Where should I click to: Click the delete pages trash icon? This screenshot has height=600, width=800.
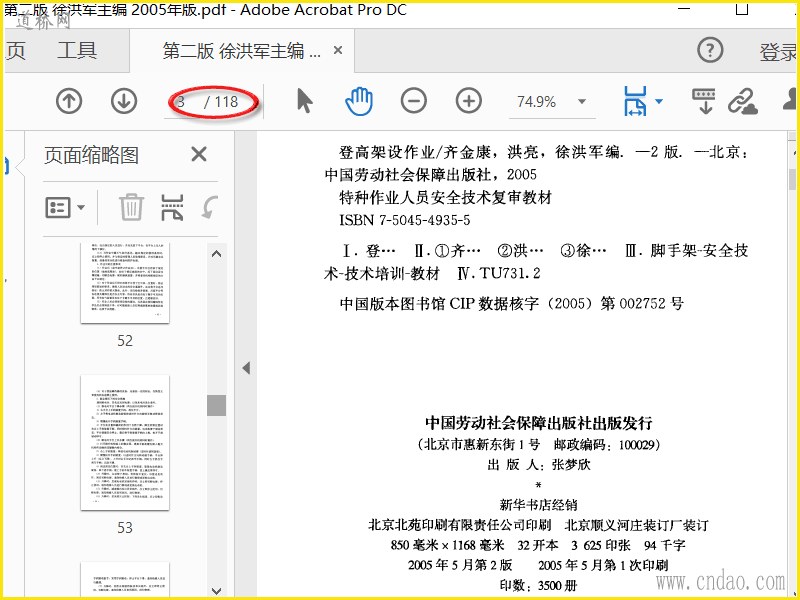point(131,207)
